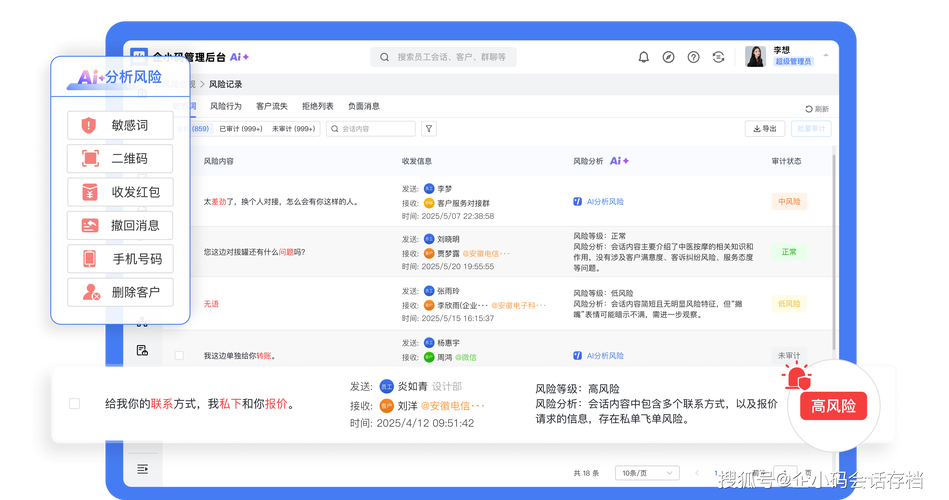Screen dimensions: 949x500
Task: Click sender avatar icon for 张雨玲
Action: pyautogui.click(x=429, y=291)
